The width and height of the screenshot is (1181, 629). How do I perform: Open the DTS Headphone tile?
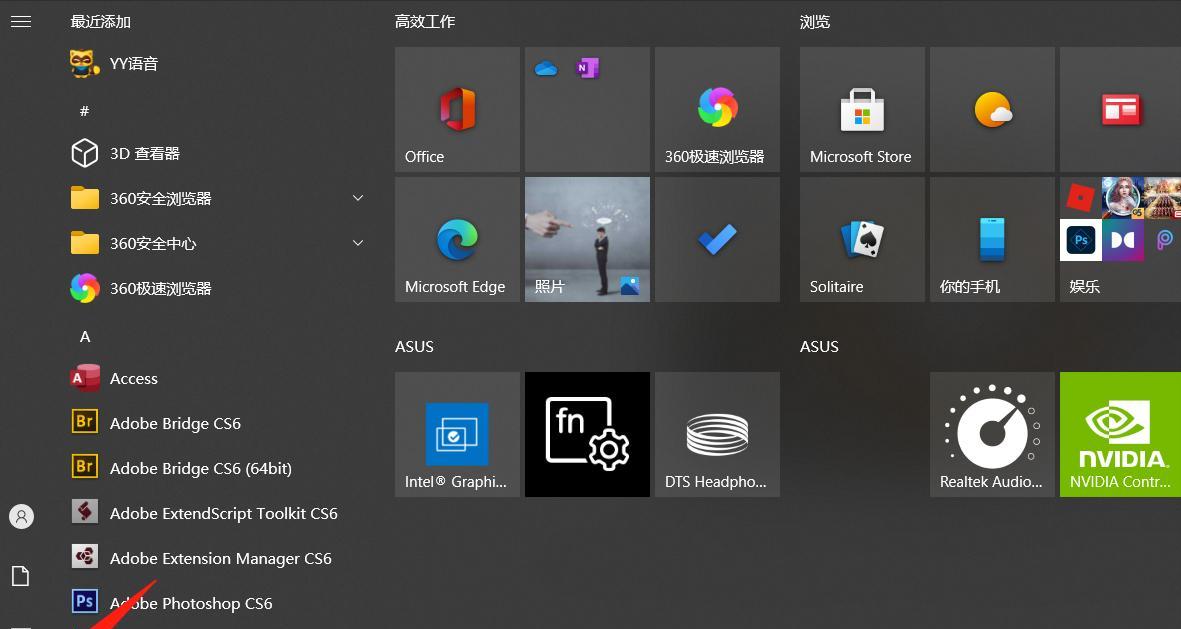[x=717, y=434]
